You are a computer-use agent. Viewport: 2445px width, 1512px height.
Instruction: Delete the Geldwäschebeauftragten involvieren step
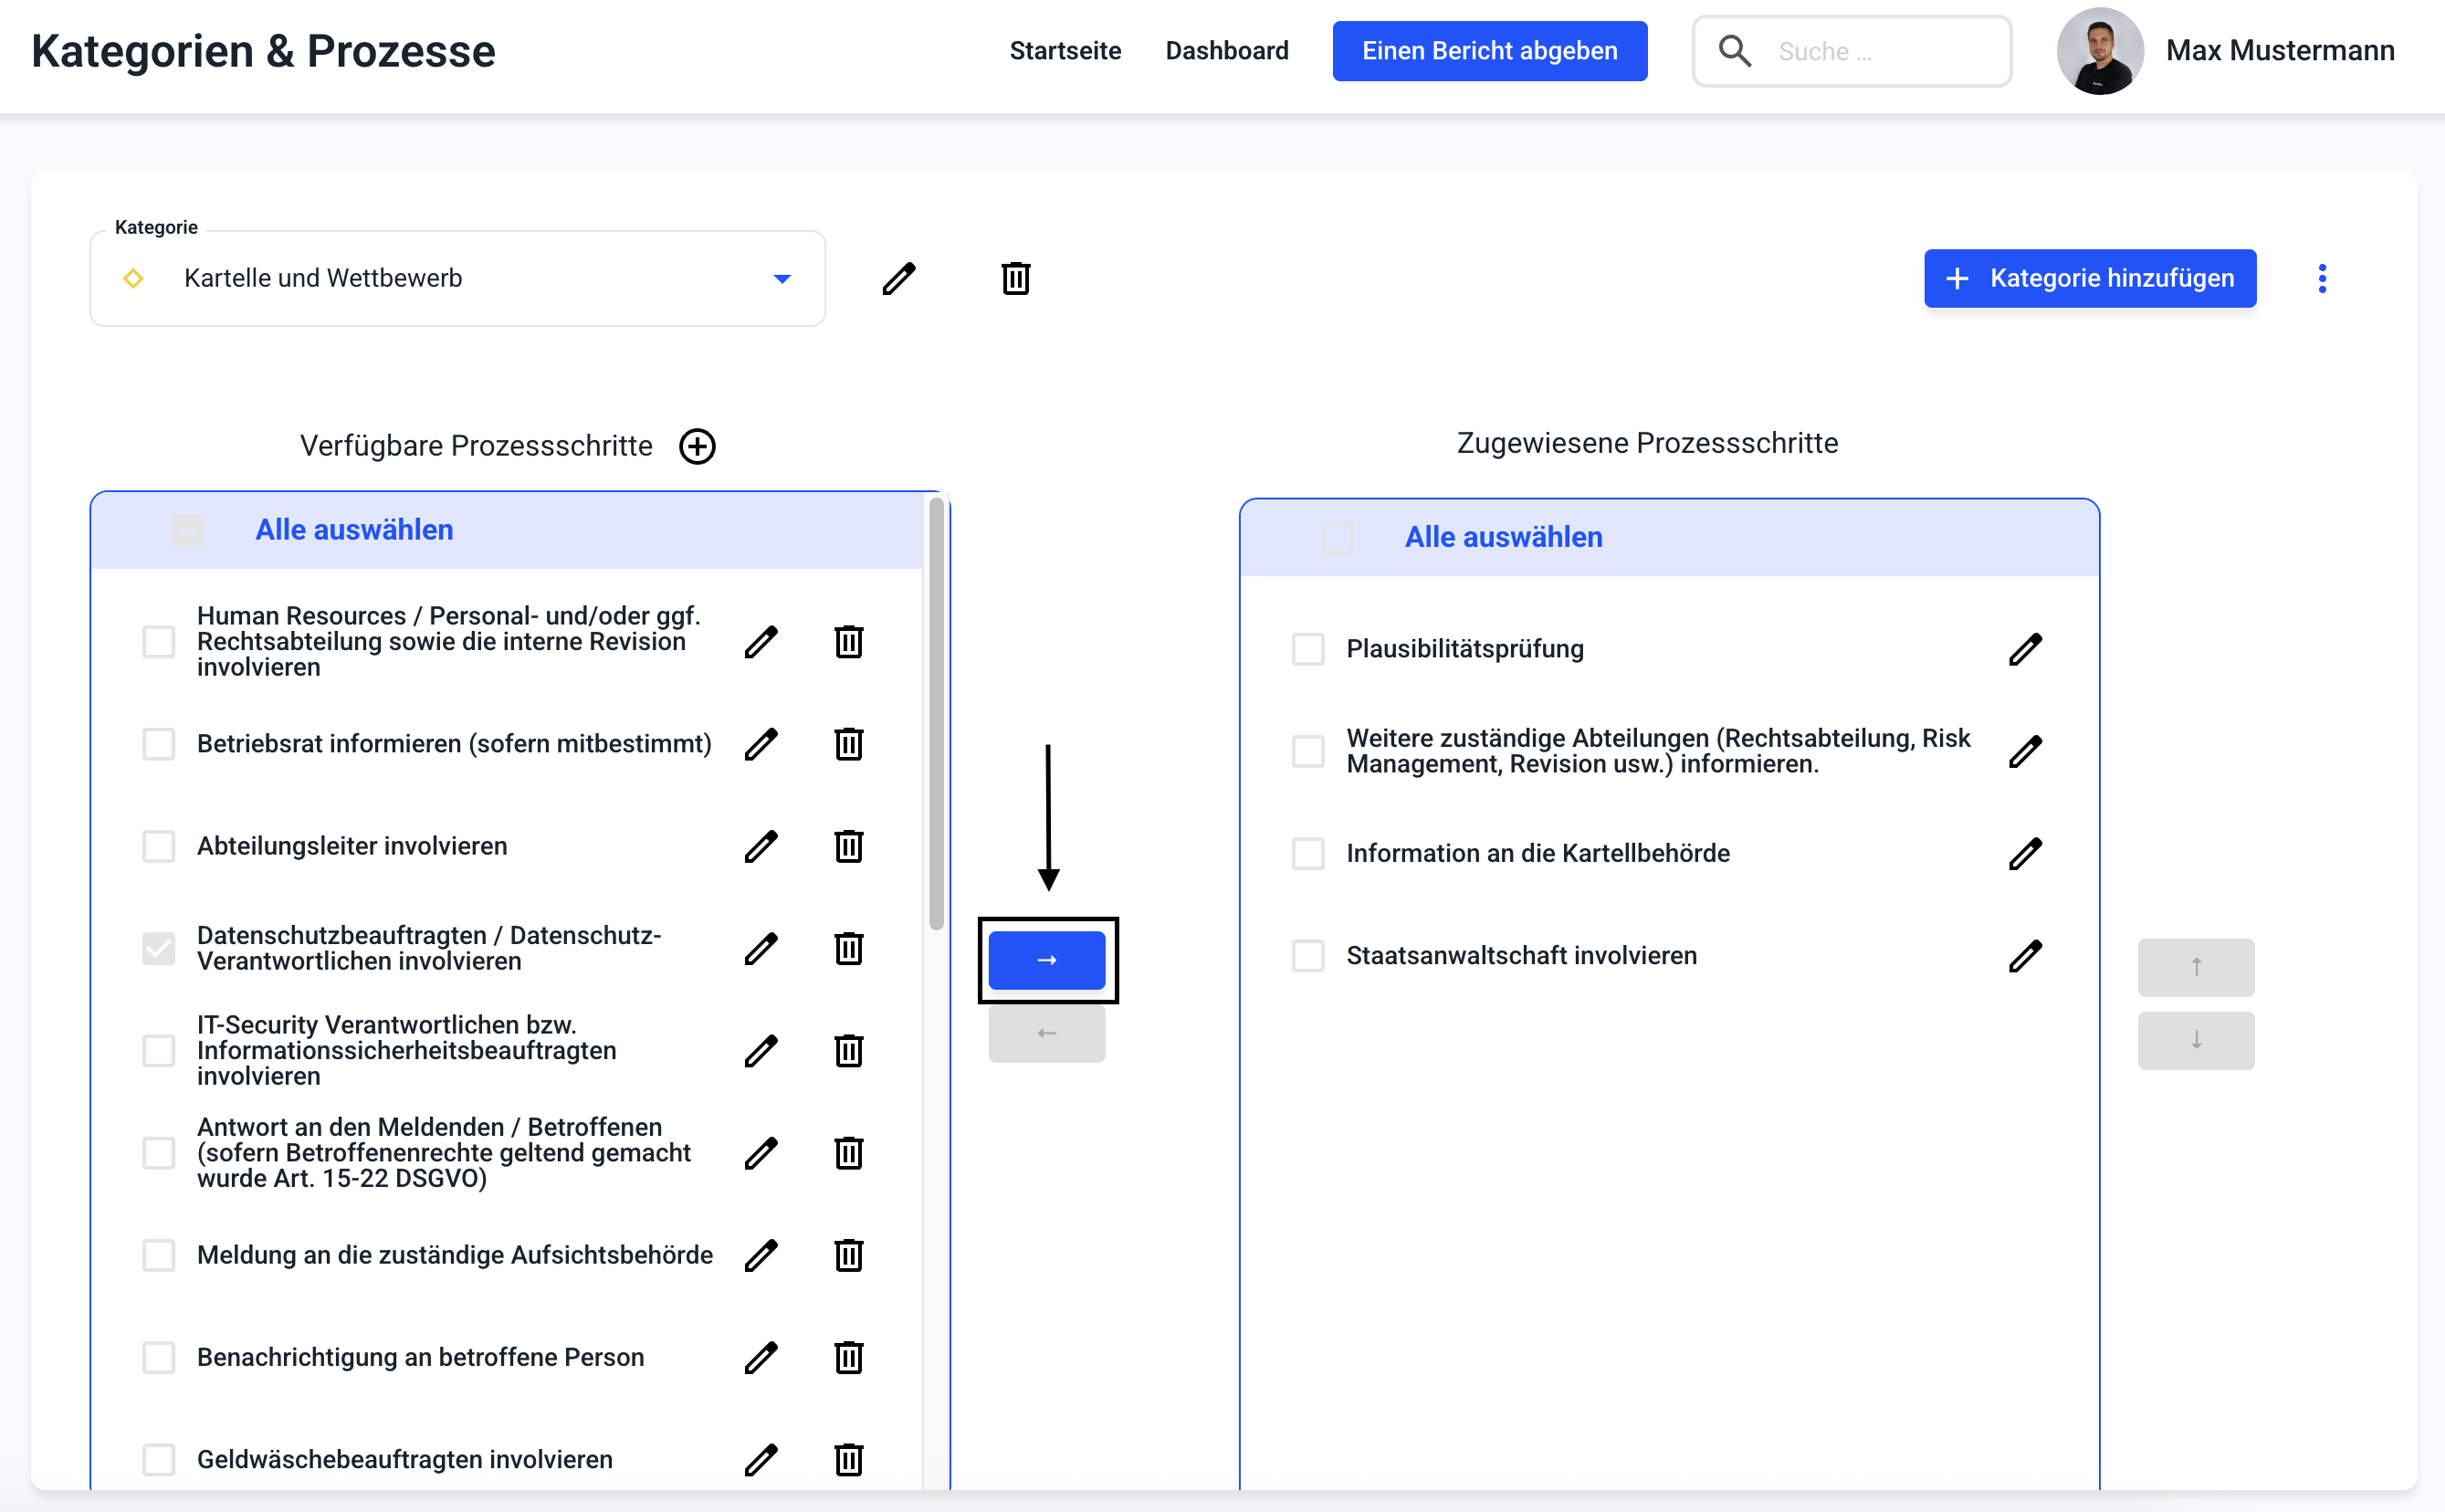tap(848, 1459)
